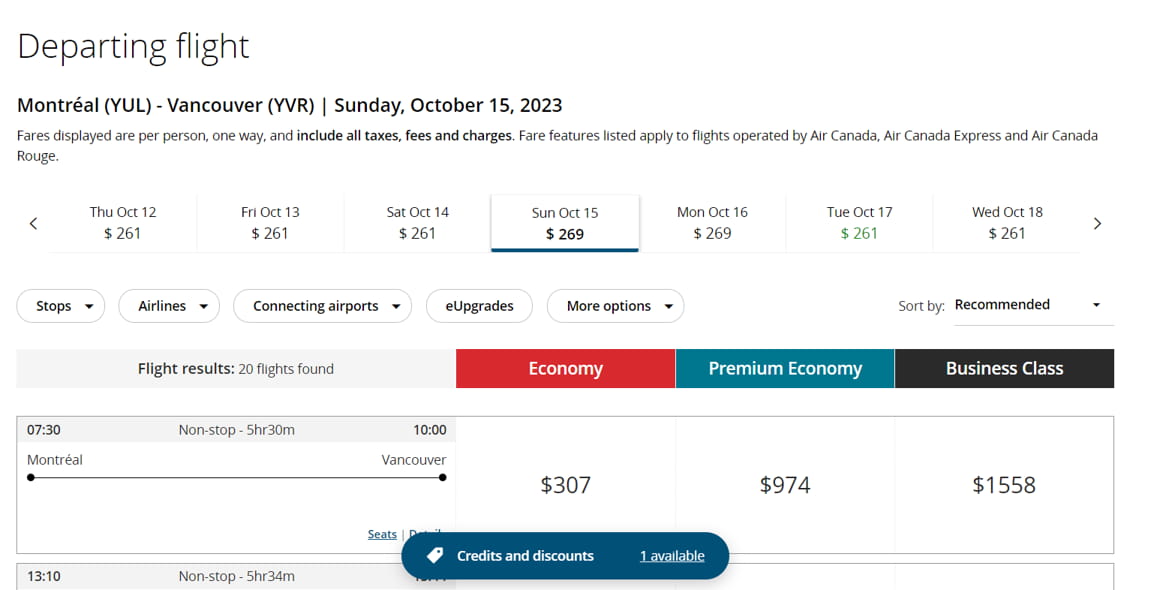Open the Seats link for 07:30 flight
The height and width of the screenshot is (590, 1154).
pyautogui.click(x=382, y=535)
